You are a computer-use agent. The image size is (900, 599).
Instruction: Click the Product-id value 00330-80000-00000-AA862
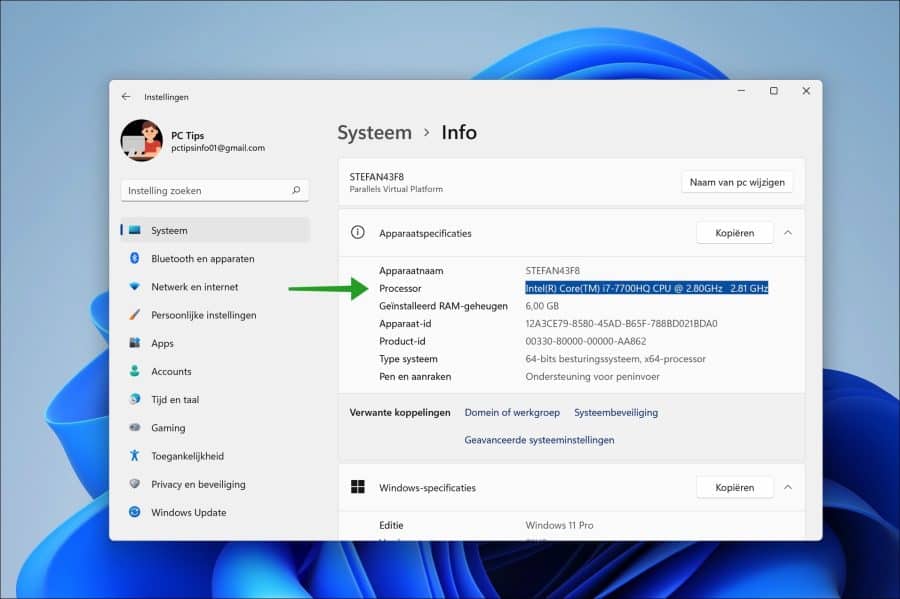tap(585, 341)
